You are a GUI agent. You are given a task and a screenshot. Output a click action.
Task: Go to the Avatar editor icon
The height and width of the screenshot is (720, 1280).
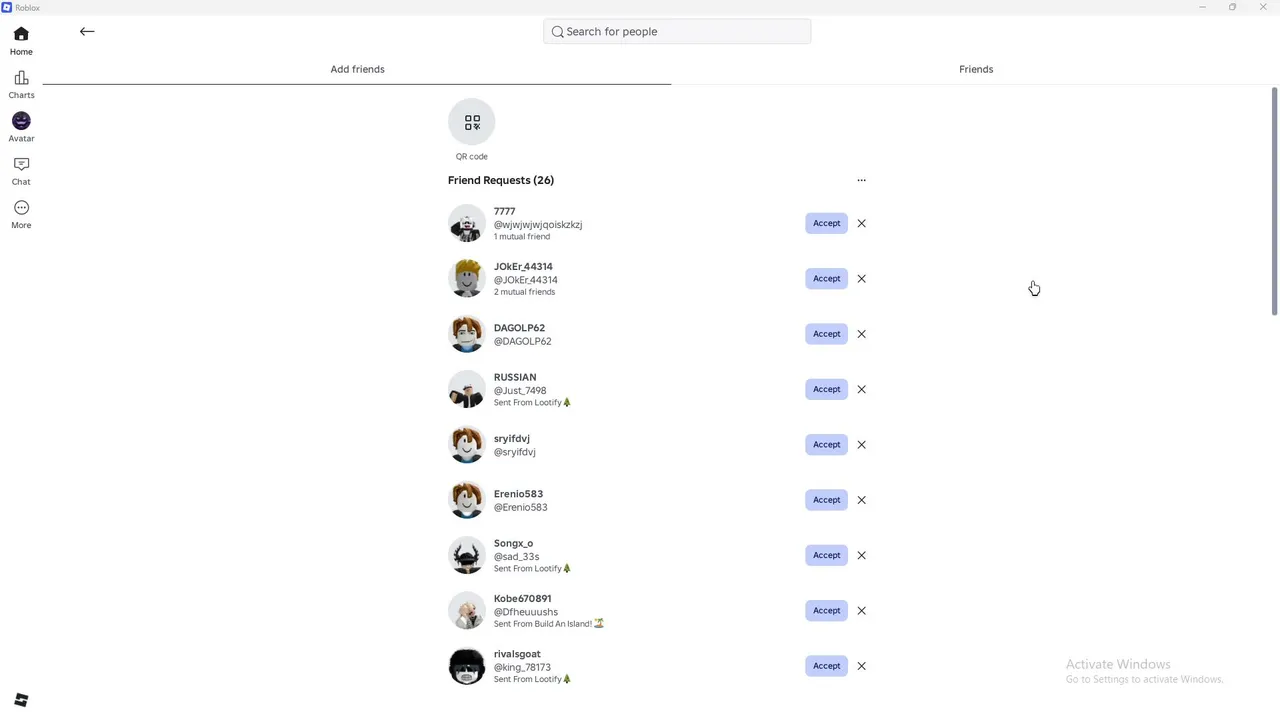pos(21,128)
